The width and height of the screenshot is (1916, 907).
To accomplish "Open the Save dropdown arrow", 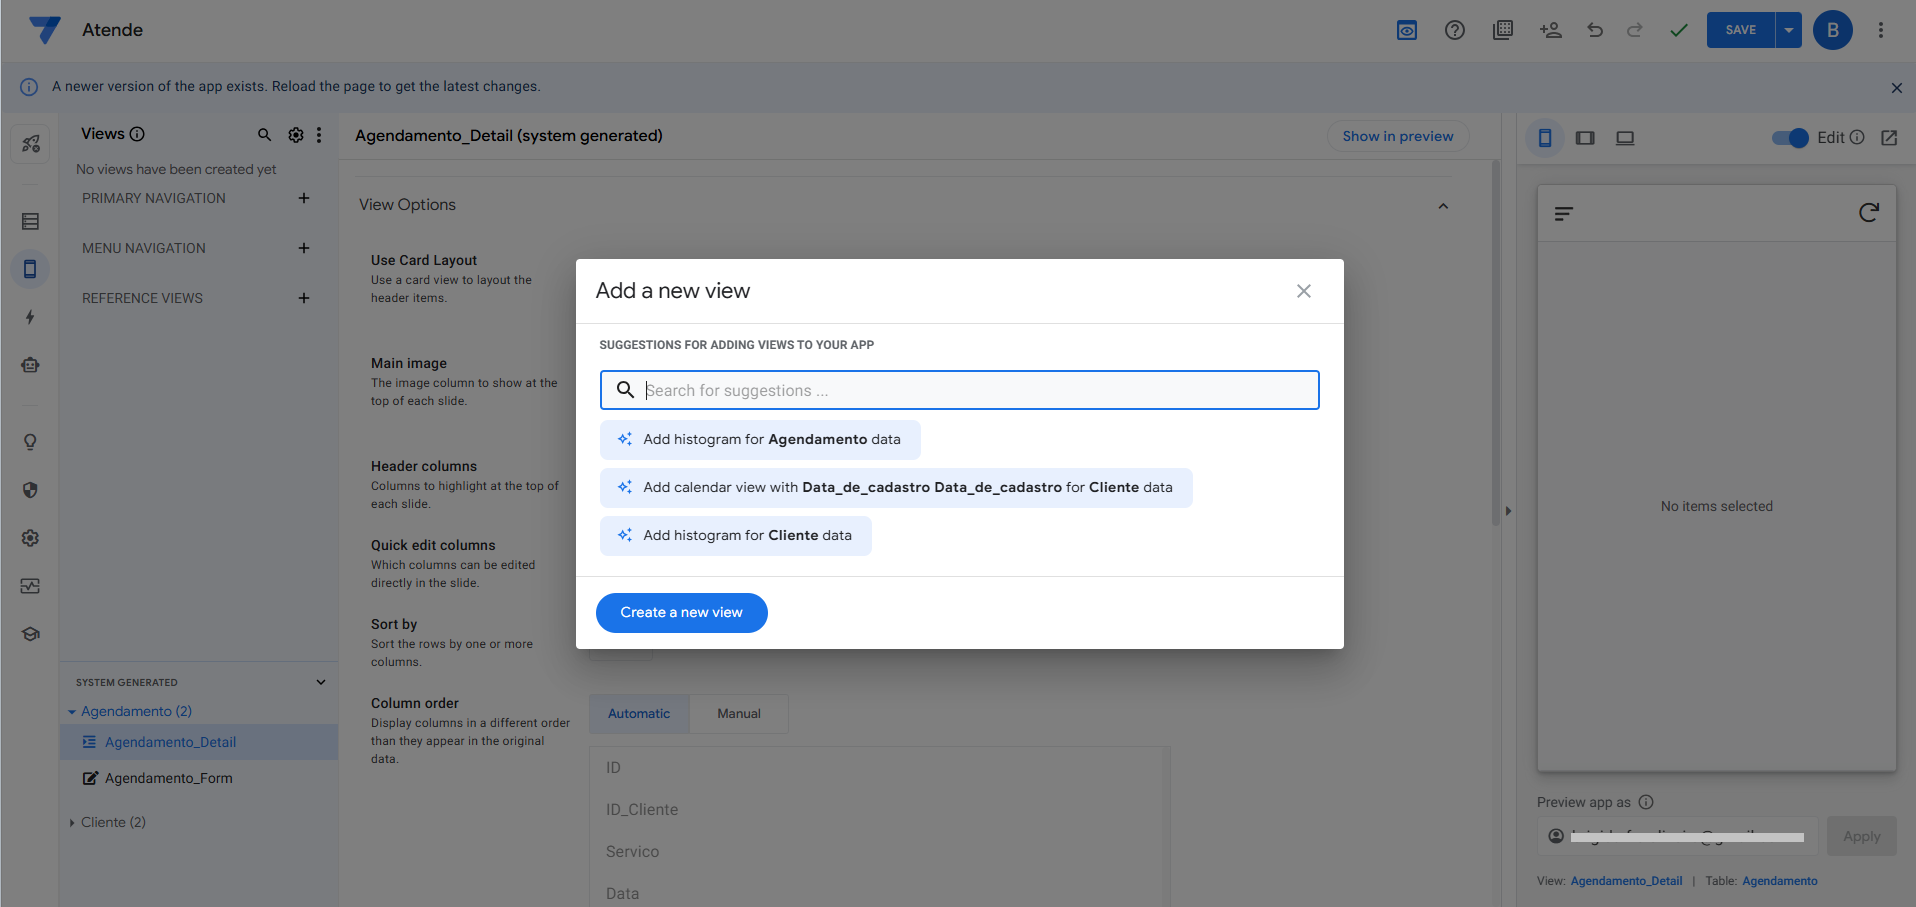I will click(x=1788, y=30).
